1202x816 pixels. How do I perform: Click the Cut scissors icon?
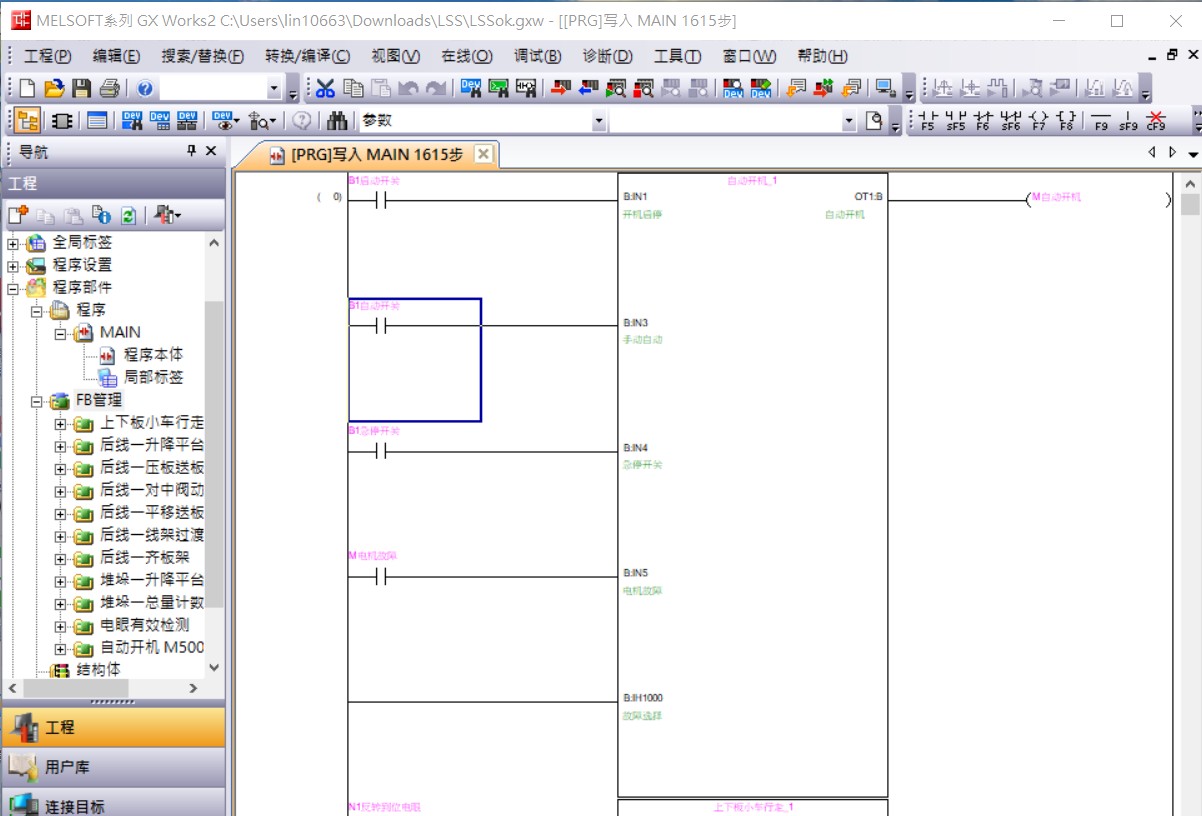point(325,88)
